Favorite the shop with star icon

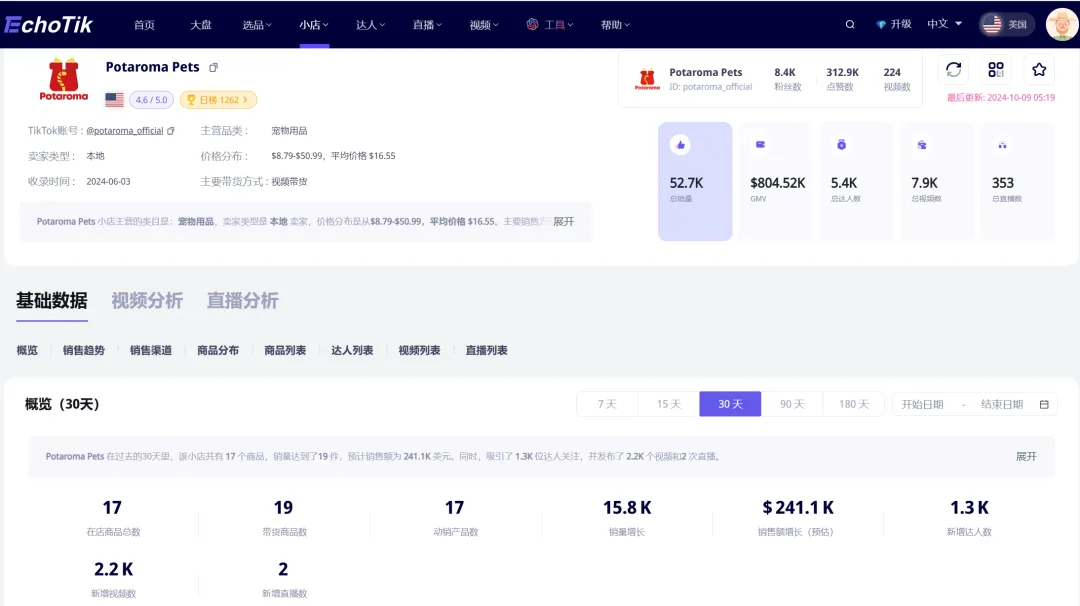click(1039, 69)
